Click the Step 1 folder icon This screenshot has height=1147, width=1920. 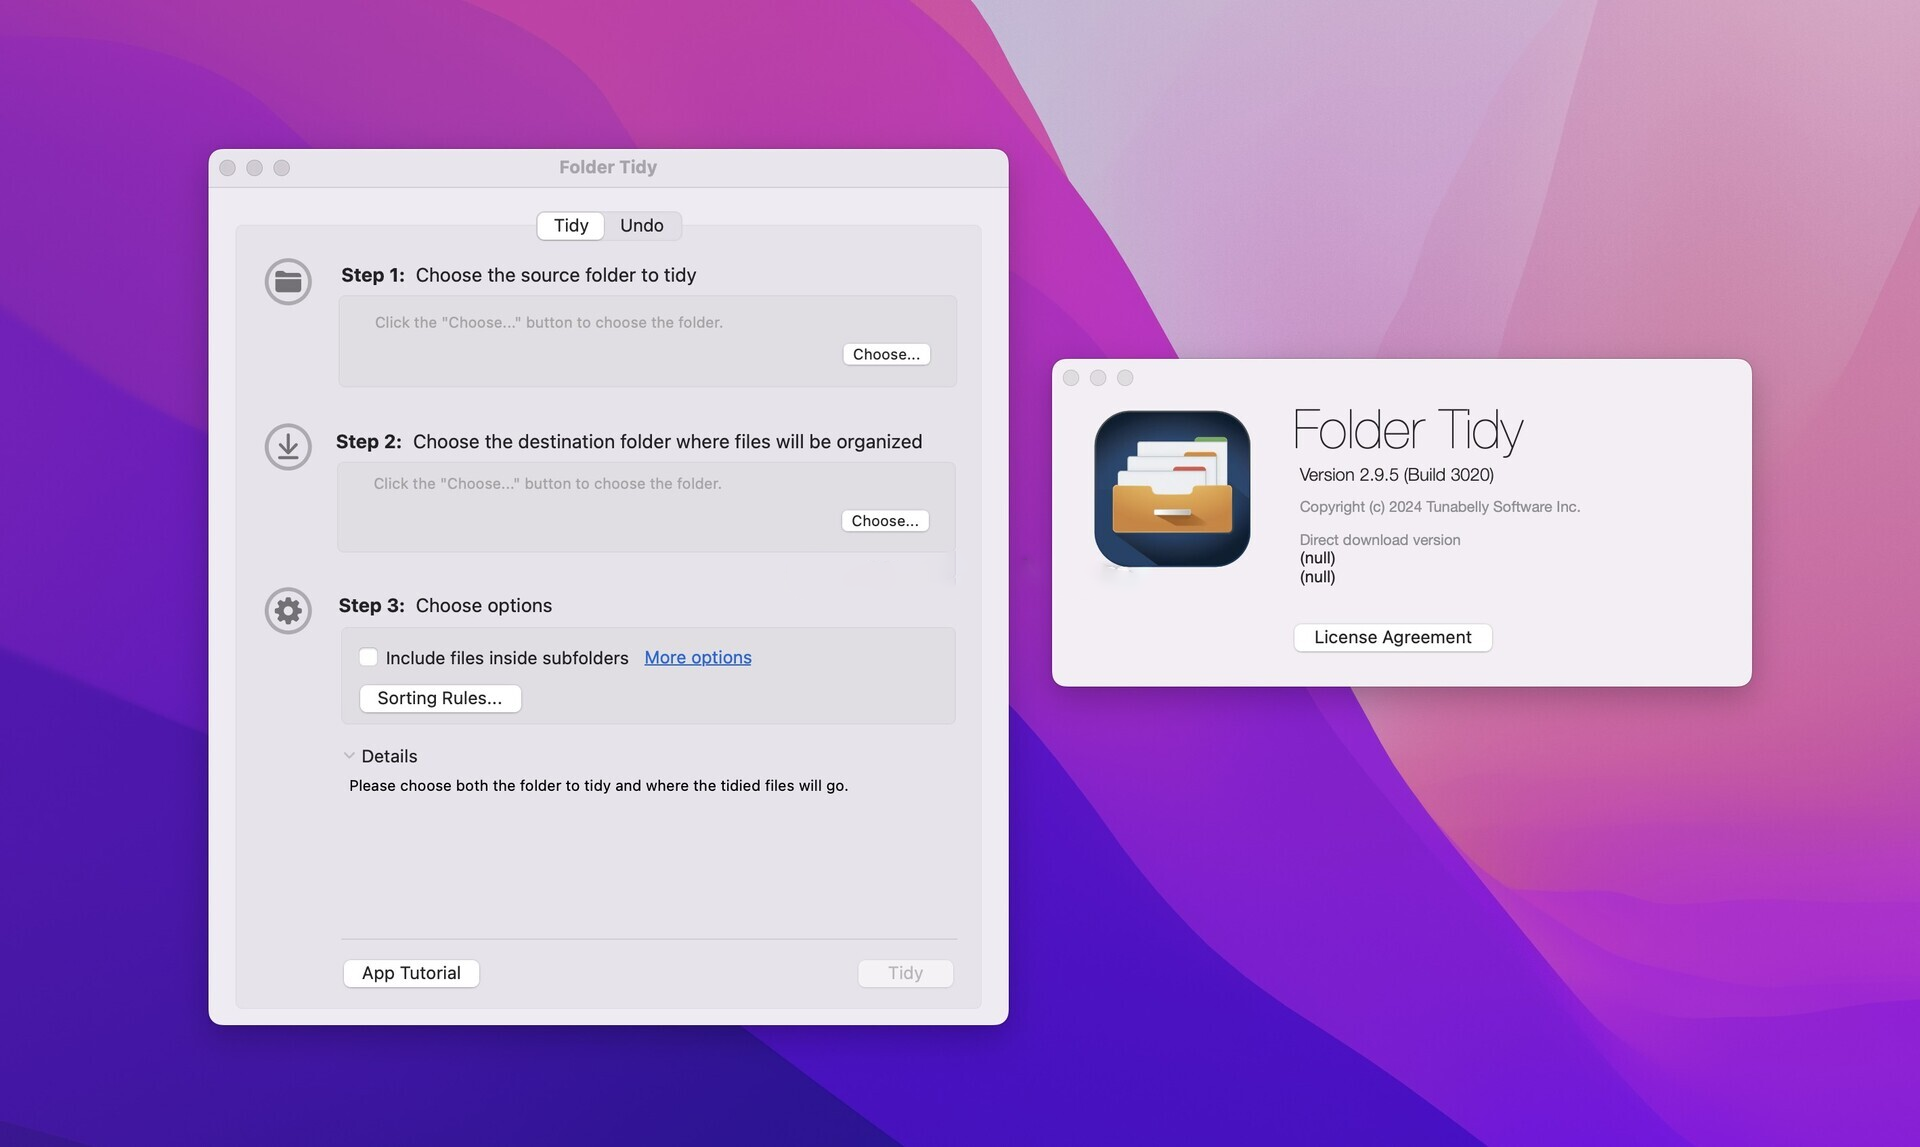coord(288,282)
